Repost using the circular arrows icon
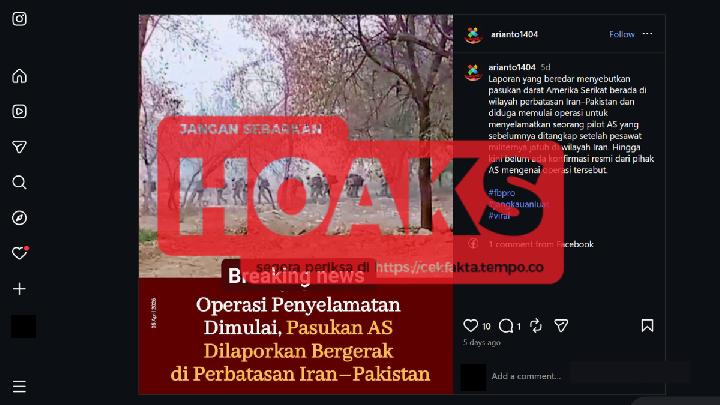Screen dimensions: 720x405 (536, 326)
